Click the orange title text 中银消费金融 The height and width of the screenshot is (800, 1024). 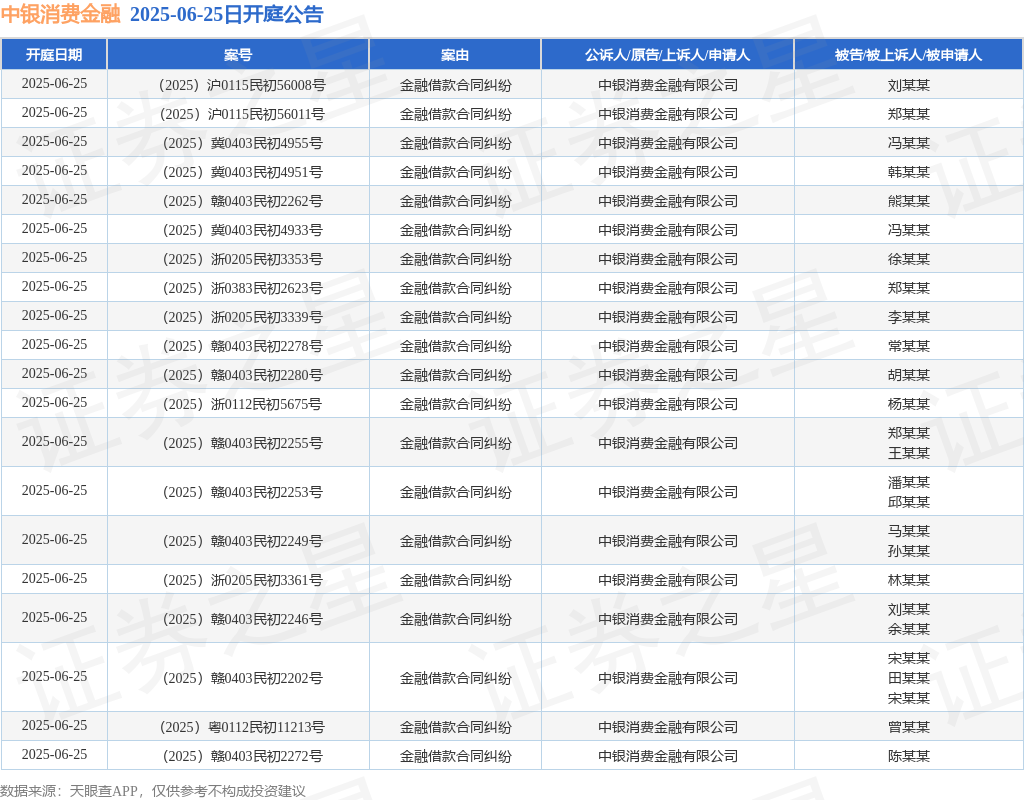tap(61, 14)
